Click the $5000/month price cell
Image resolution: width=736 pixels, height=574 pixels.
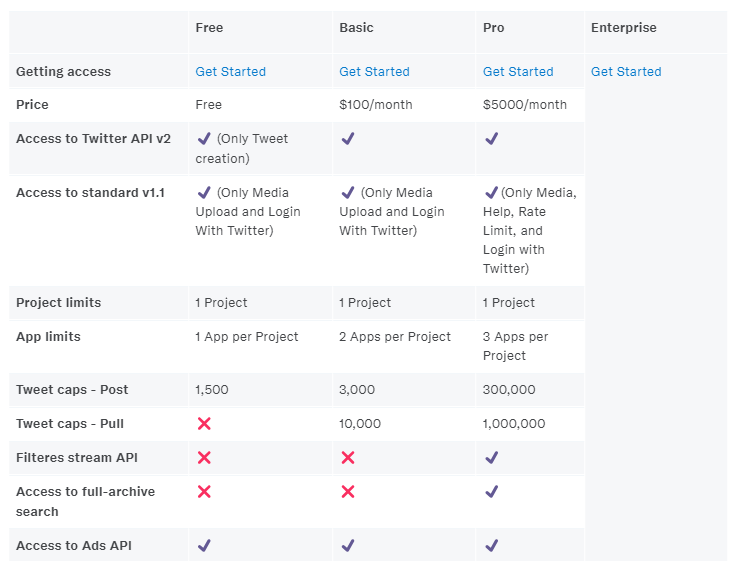coord(524,104)
